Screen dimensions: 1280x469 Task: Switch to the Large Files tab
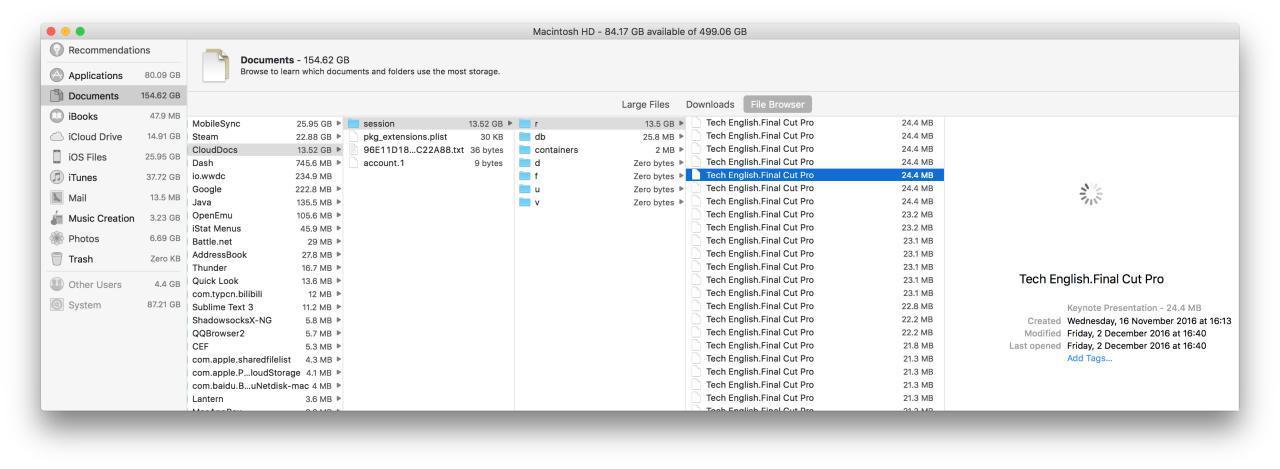click(645, 104)
